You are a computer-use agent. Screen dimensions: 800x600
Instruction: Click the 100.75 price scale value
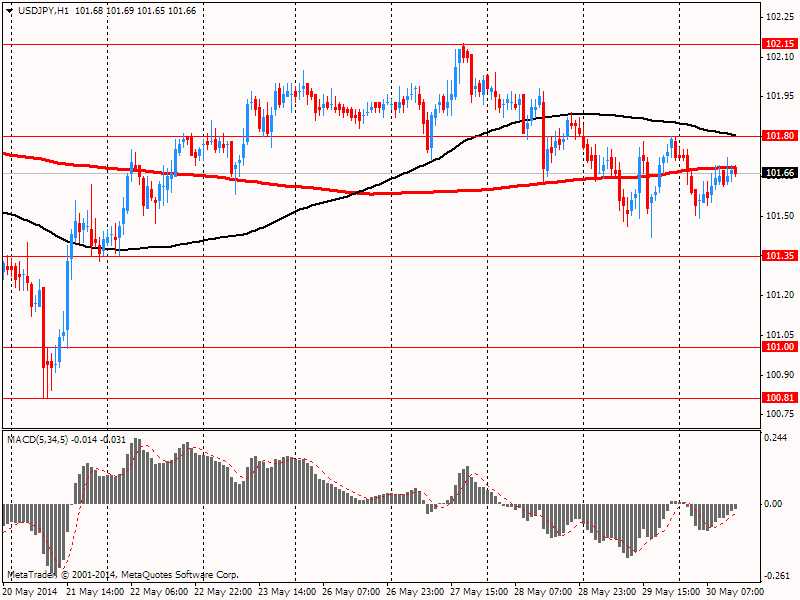point(780,414)
